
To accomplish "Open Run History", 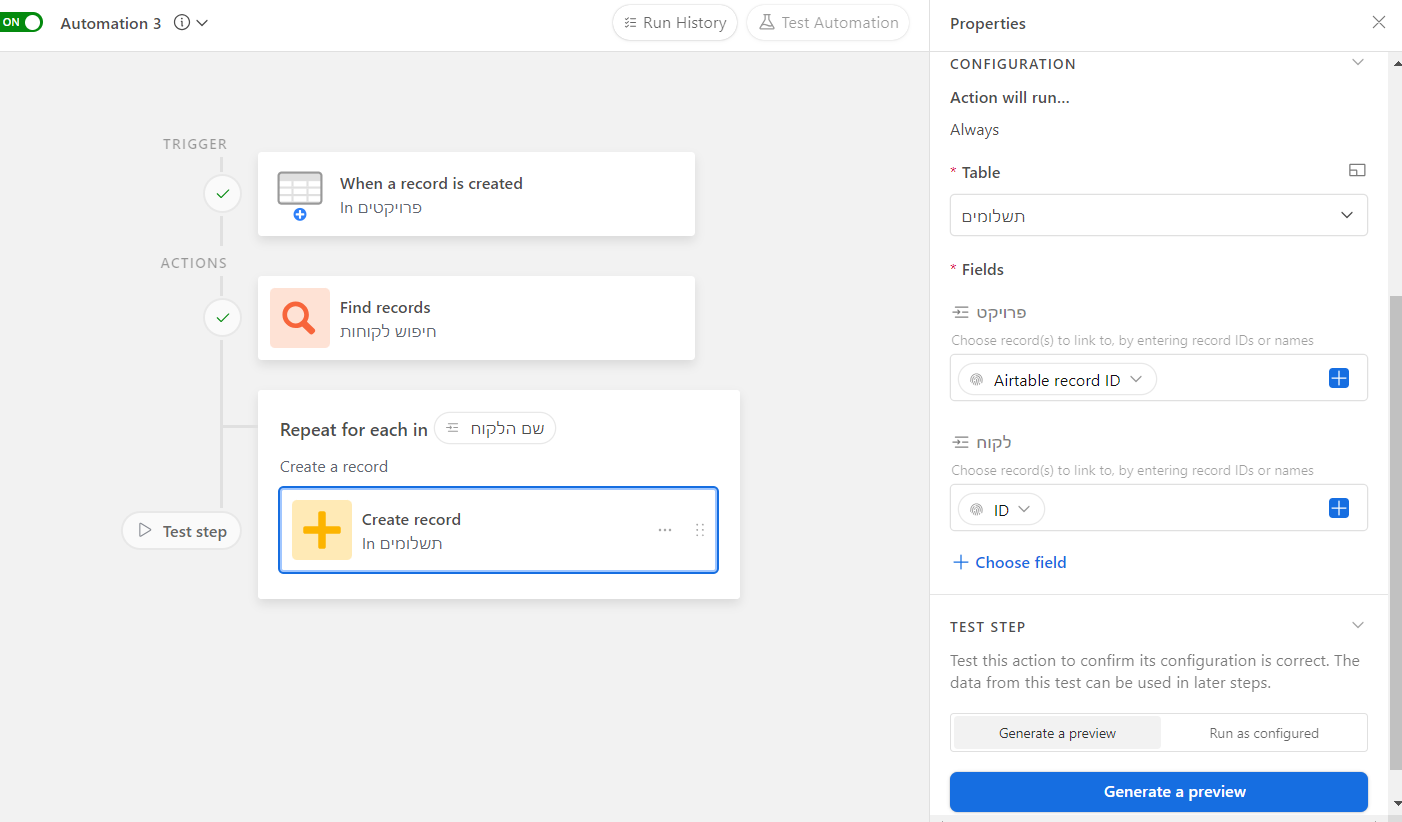I will pos(675,22).
